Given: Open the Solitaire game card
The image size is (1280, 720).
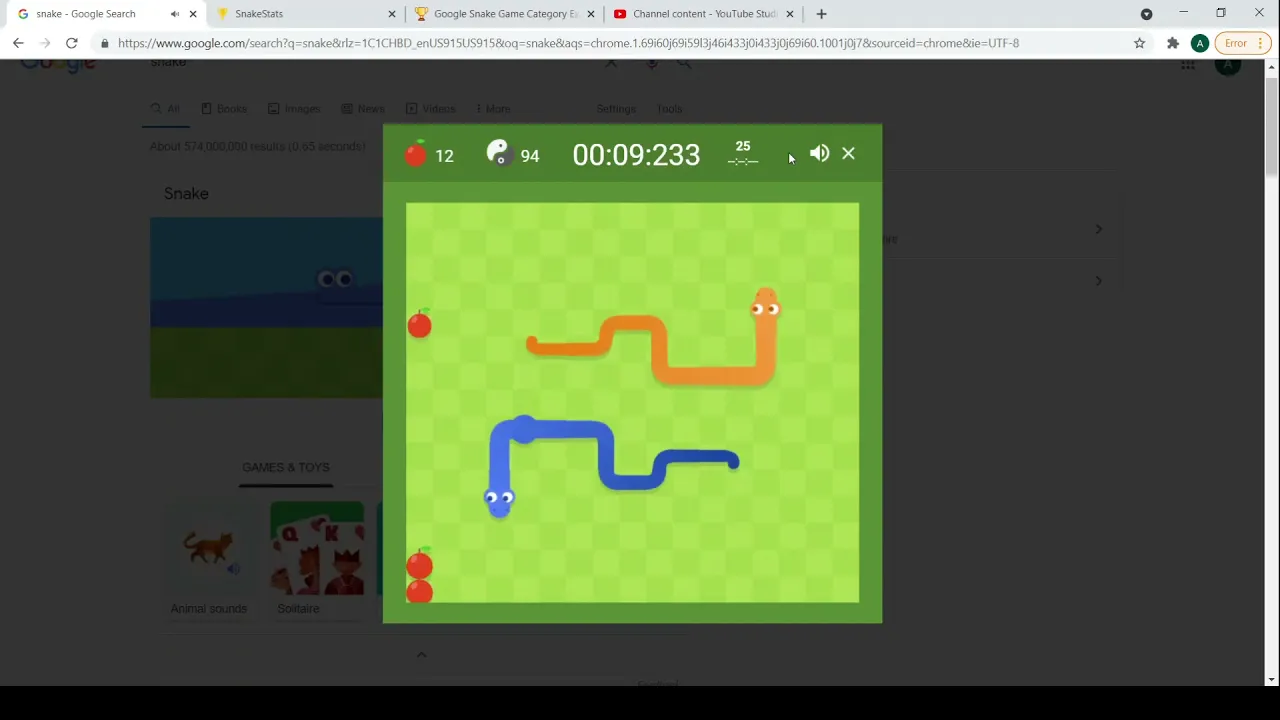Looking at the screenshot, I should pos(317,560).
